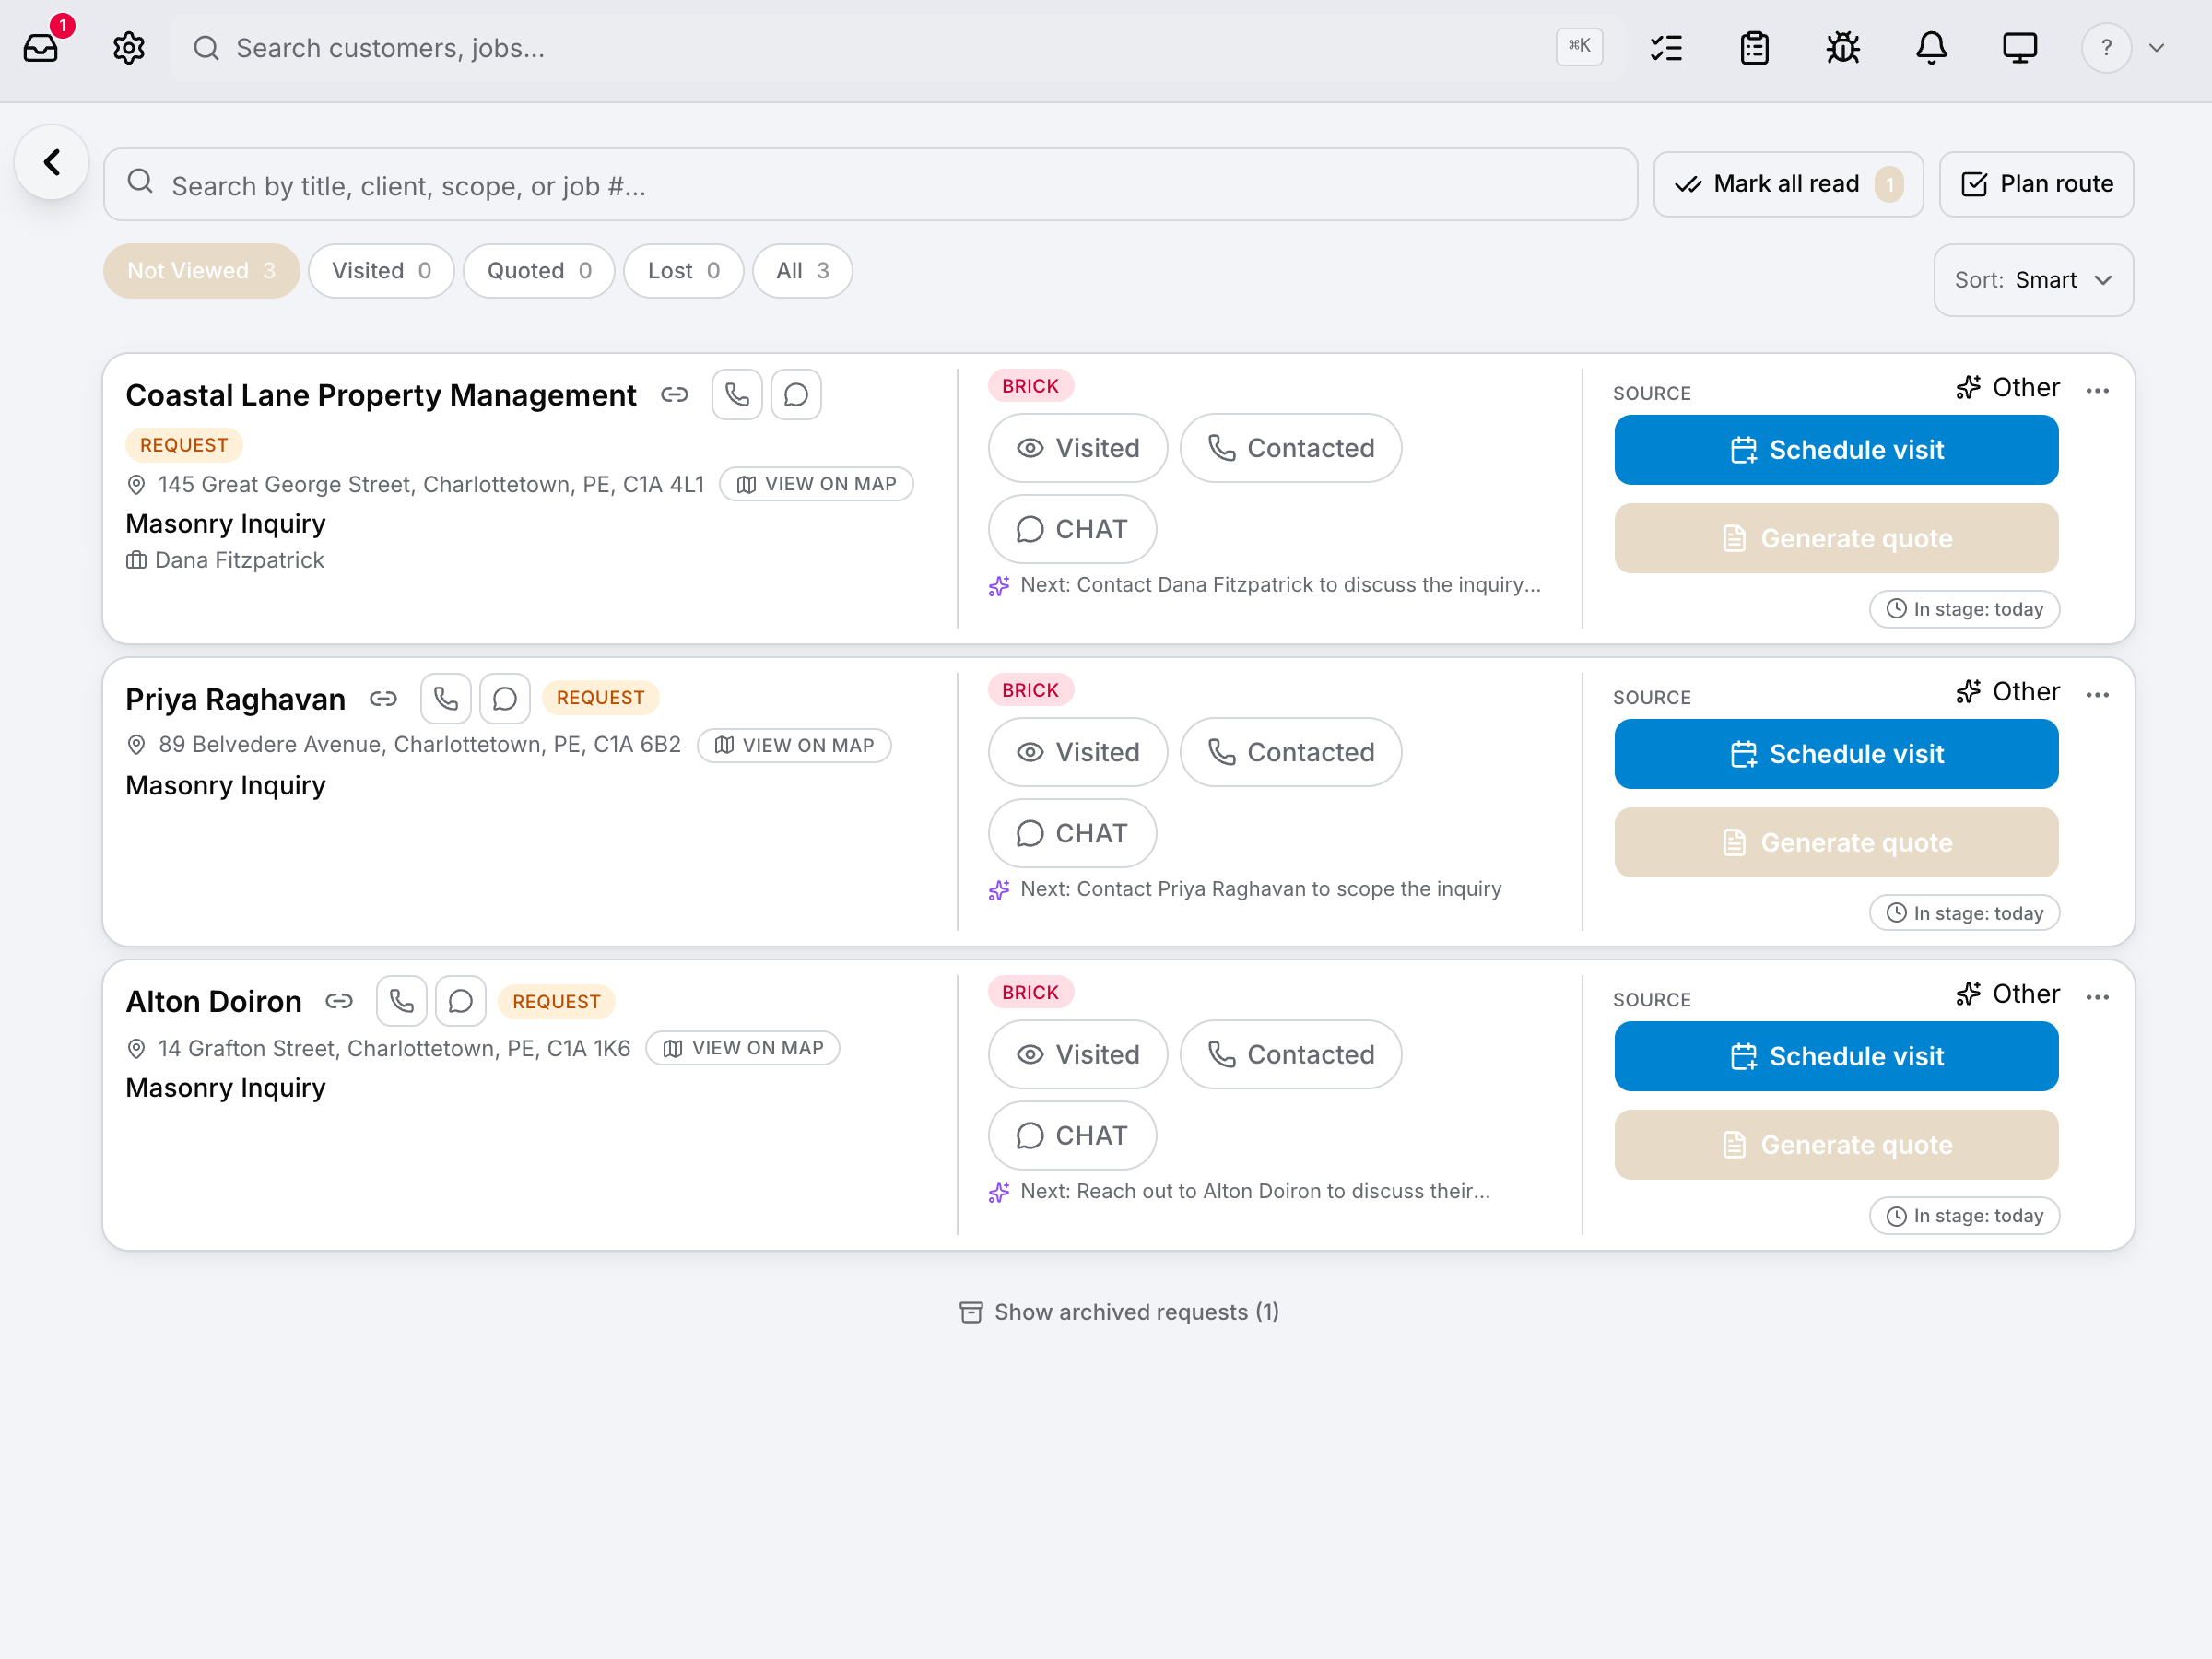Open the notifications bell
The width and height of the screenshot is (2212, 1659).
1931,47
